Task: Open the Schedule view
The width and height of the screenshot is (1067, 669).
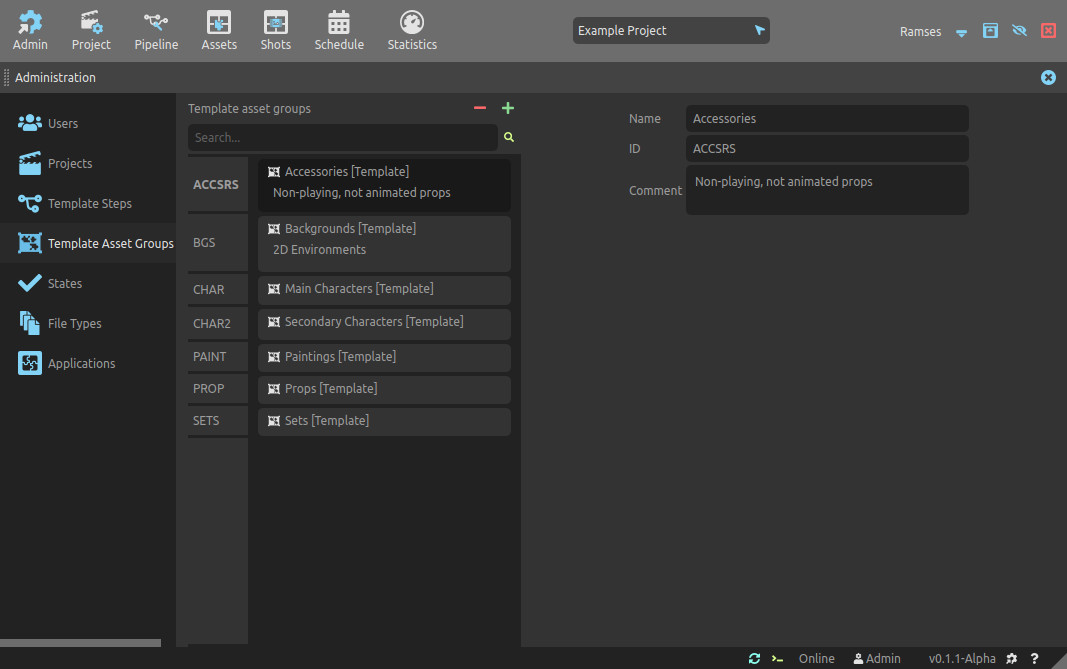Action: click(x=339, y=31)
